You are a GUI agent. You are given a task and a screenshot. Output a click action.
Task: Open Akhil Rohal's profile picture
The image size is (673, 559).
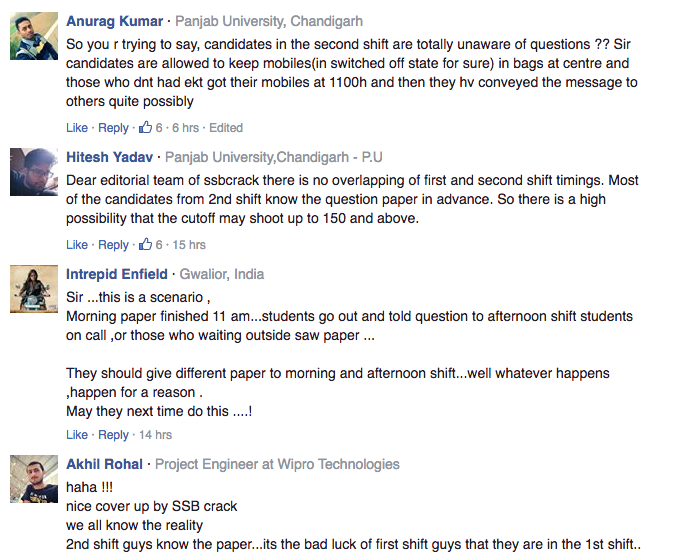pos(34,479)
